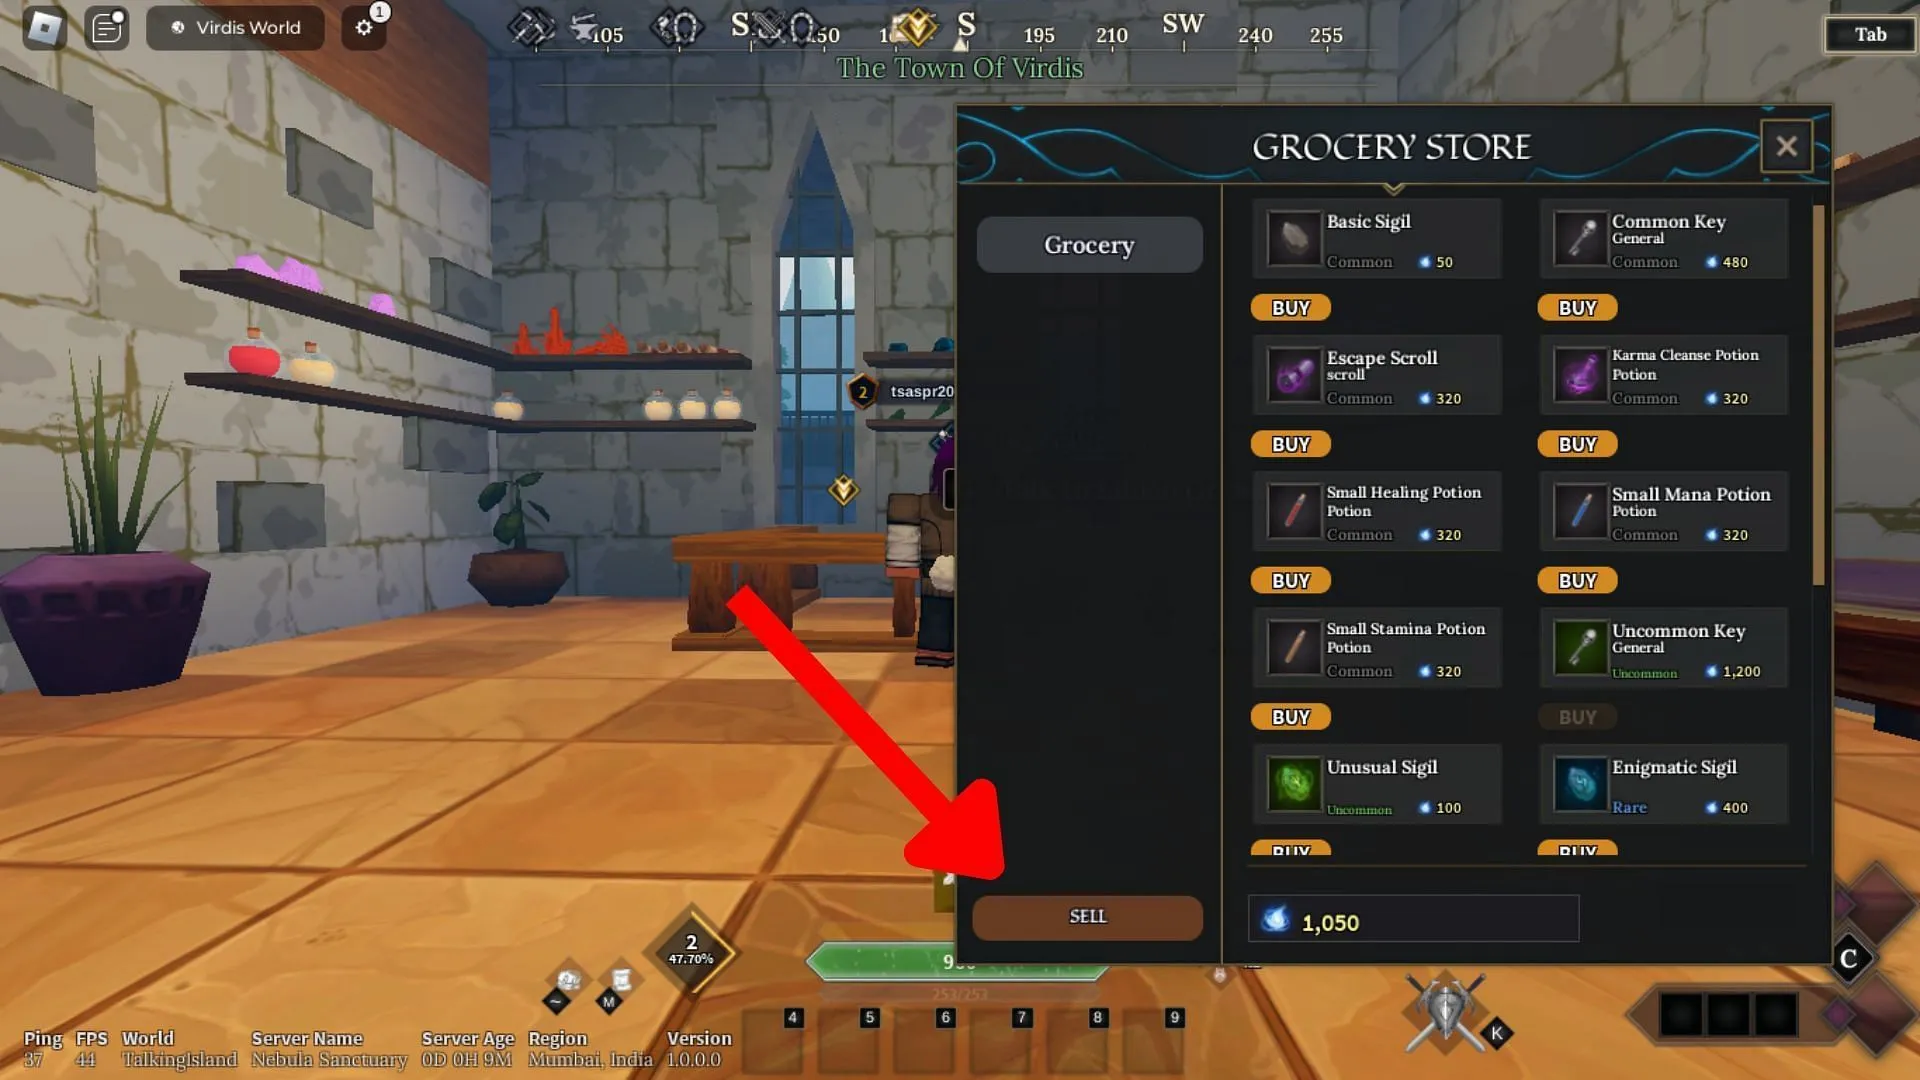Select the Common Key icon

point(1576,240)
